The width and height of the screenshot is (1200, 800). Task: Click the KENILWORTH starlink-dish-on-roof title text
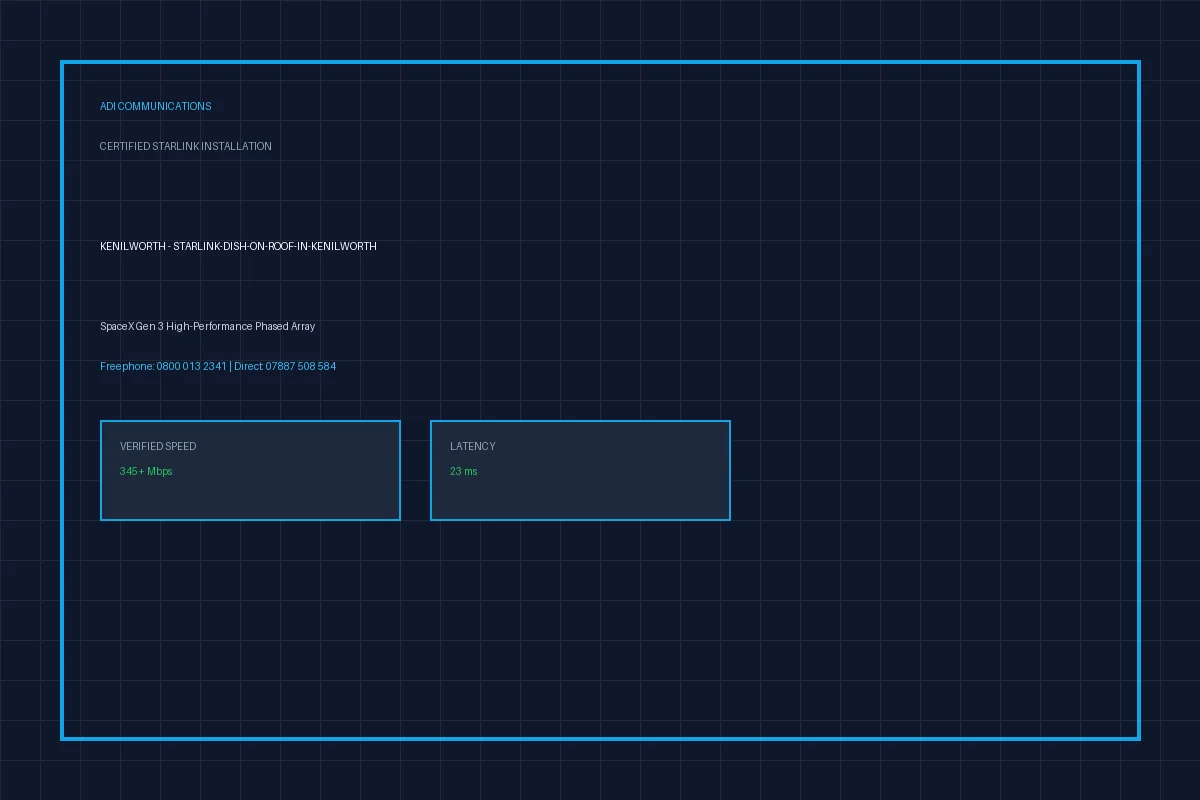point(238,246)
